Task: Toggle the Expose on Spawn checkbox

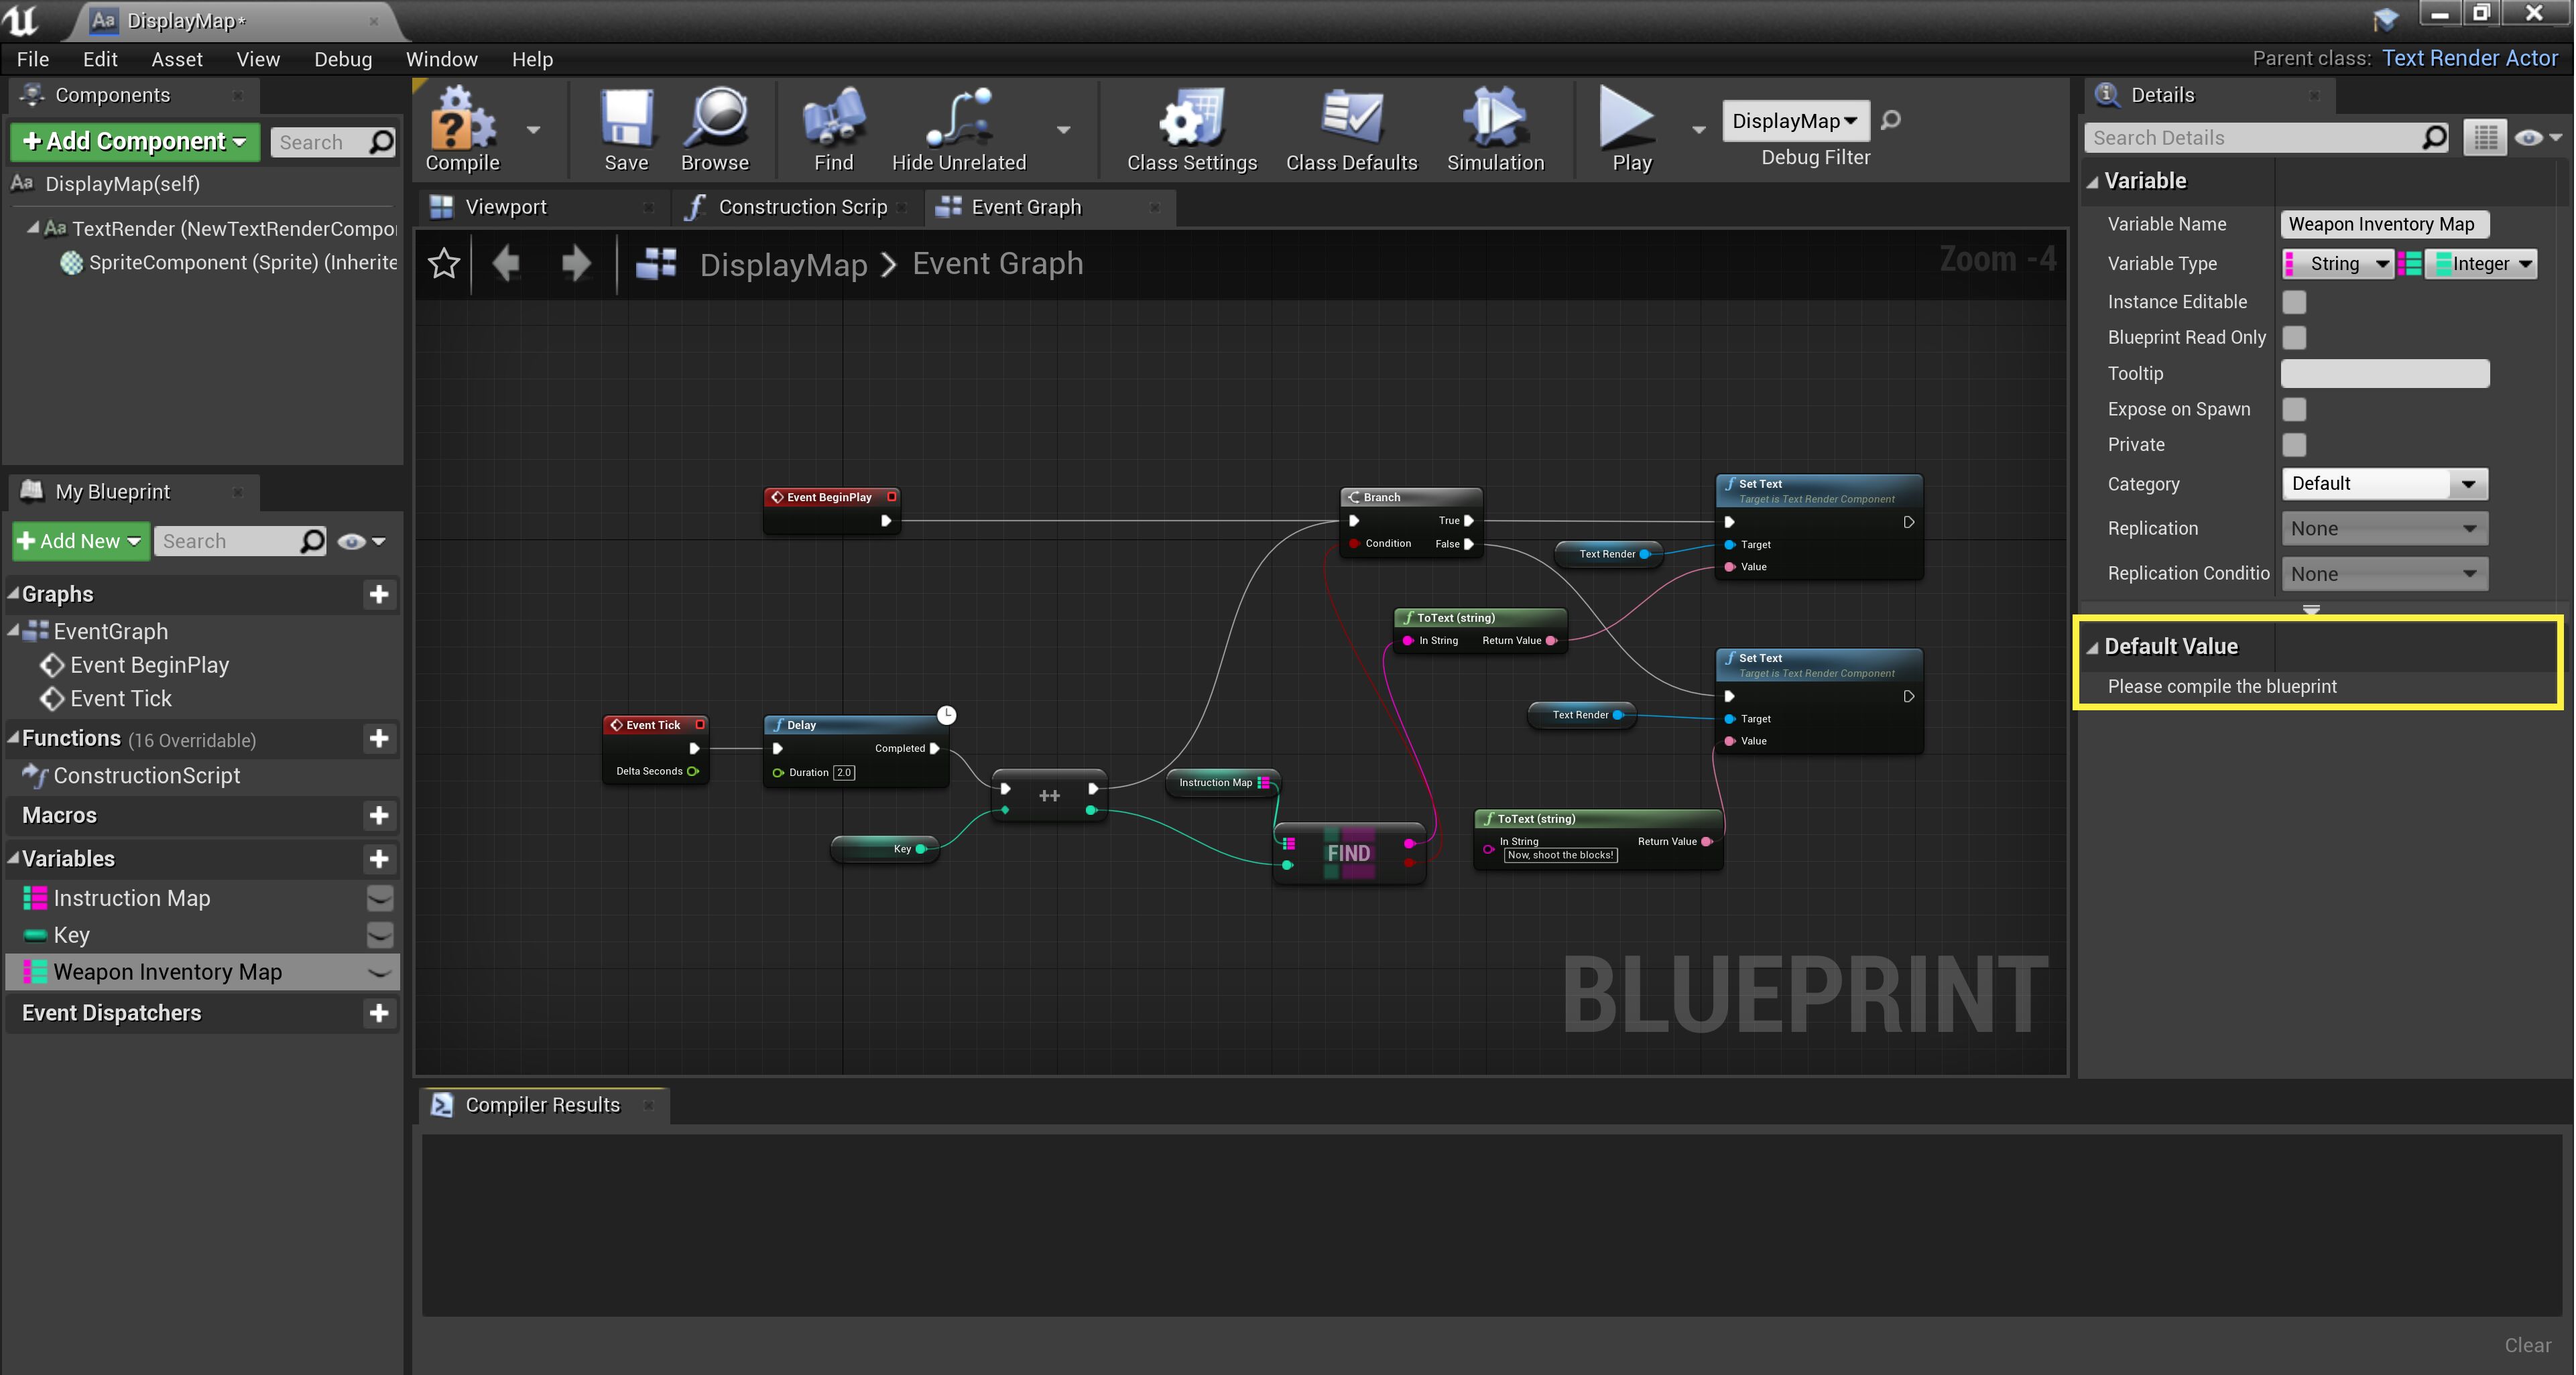Action: pyautogui.click(x=2294, y=409)
